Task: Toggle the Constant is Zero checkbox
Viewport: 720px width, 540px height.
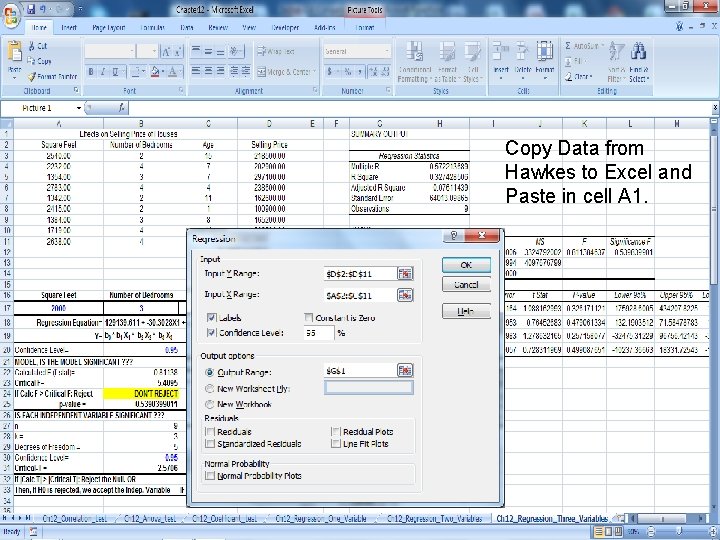Action: coord(308,317)
